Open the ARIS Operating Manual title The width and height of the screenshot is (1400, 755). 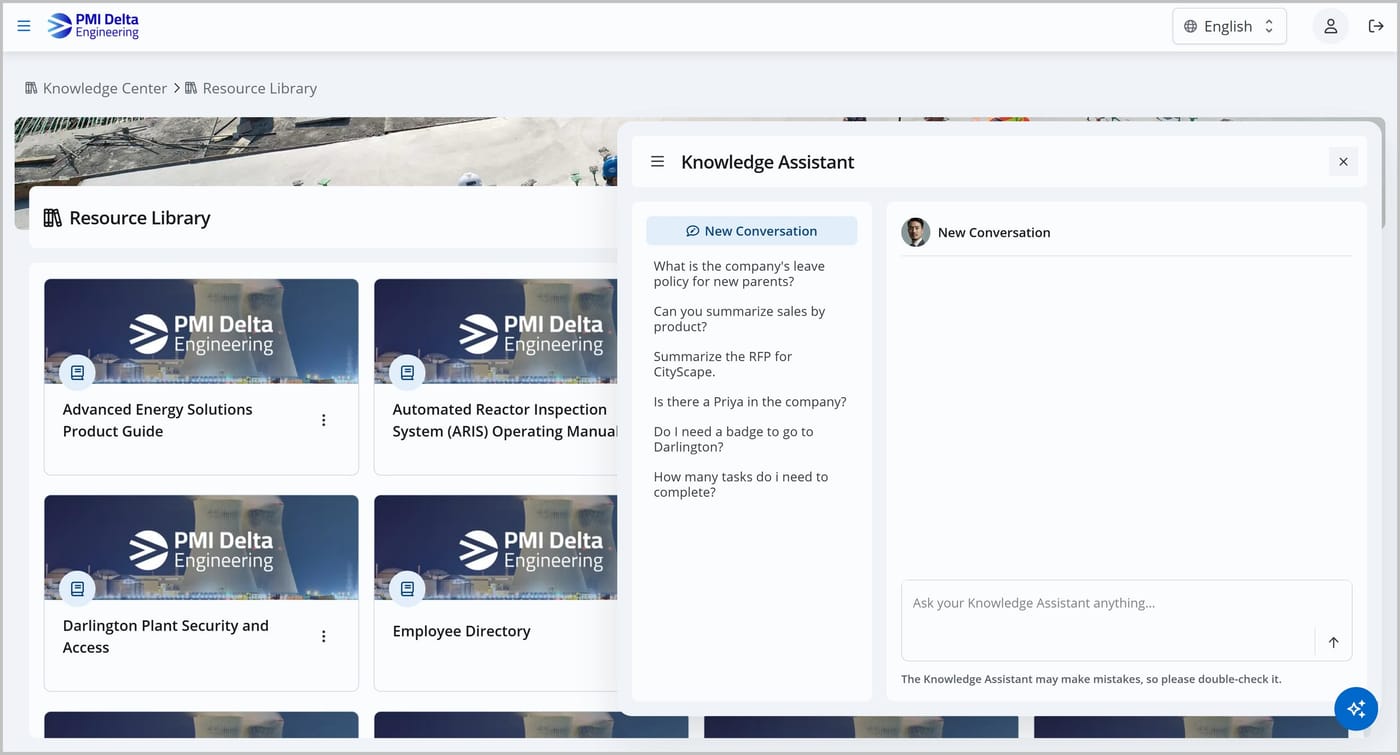(x=504, y=420)
